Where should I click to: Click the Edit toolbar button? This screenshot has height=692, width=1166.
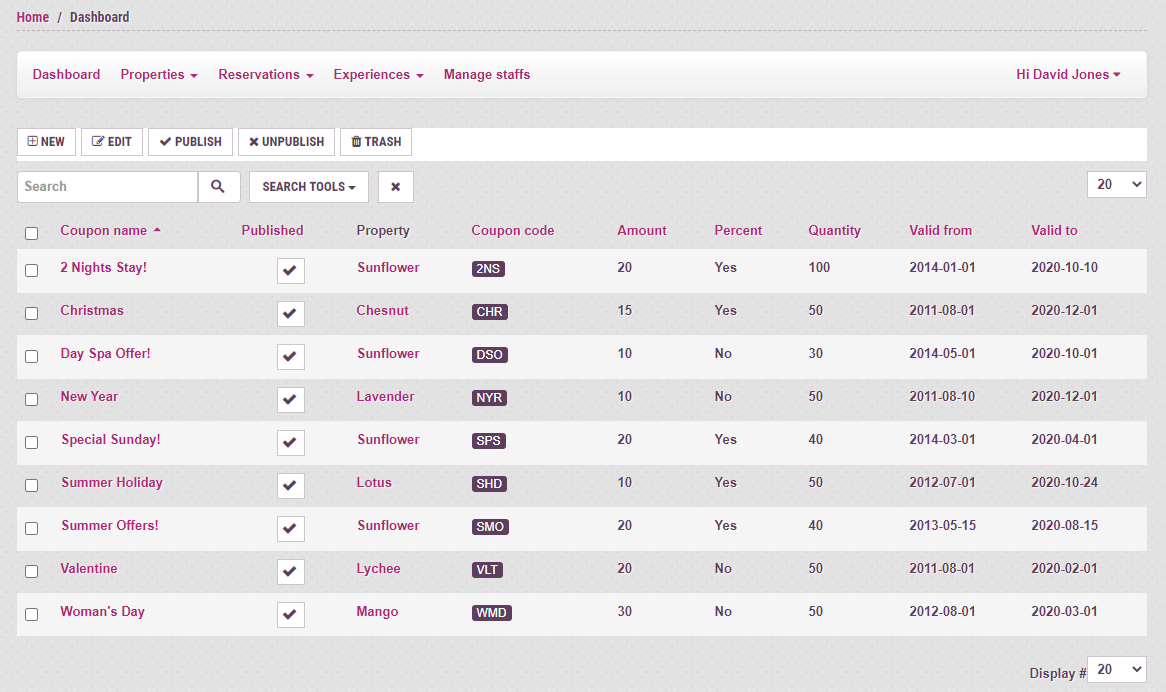112,142
